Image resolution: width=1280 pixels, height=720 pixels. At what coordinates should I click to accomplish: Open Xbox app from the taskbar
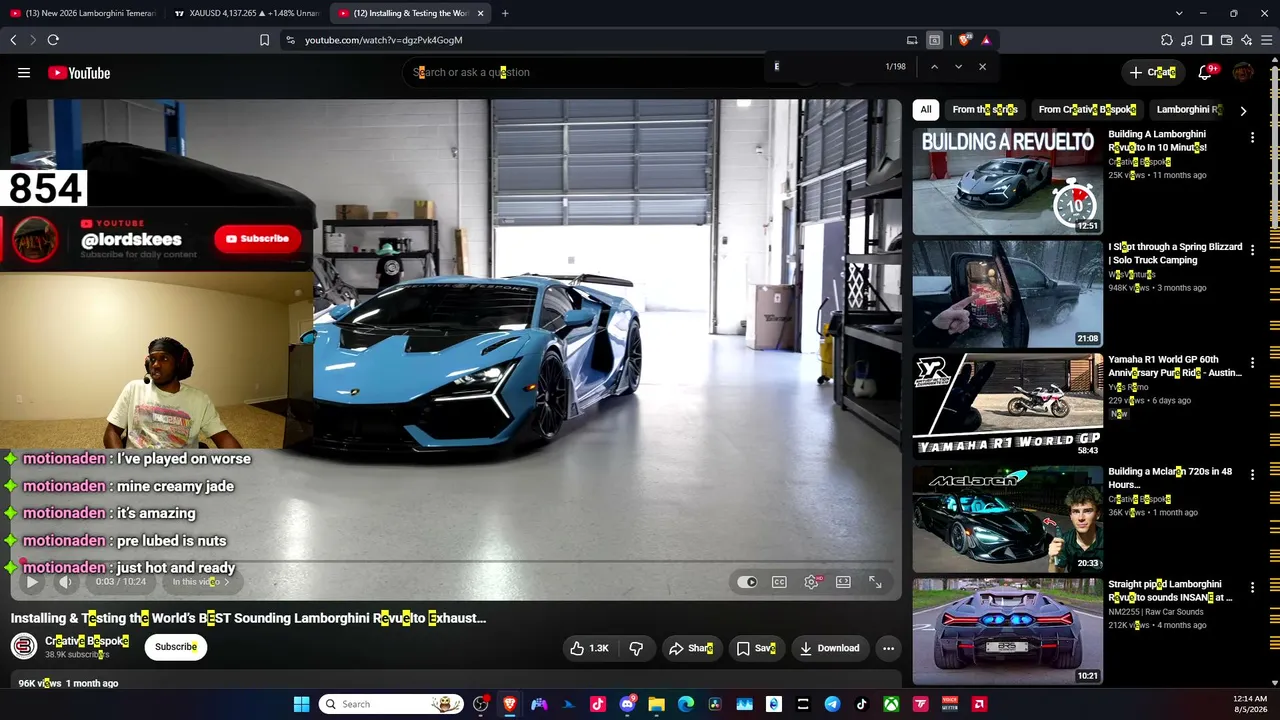point(891,704)
